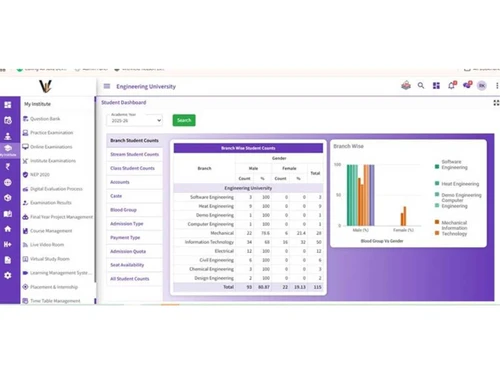Screen dimensions: 500x375
Task: Open Examination Results menu item
Action: 47,203
